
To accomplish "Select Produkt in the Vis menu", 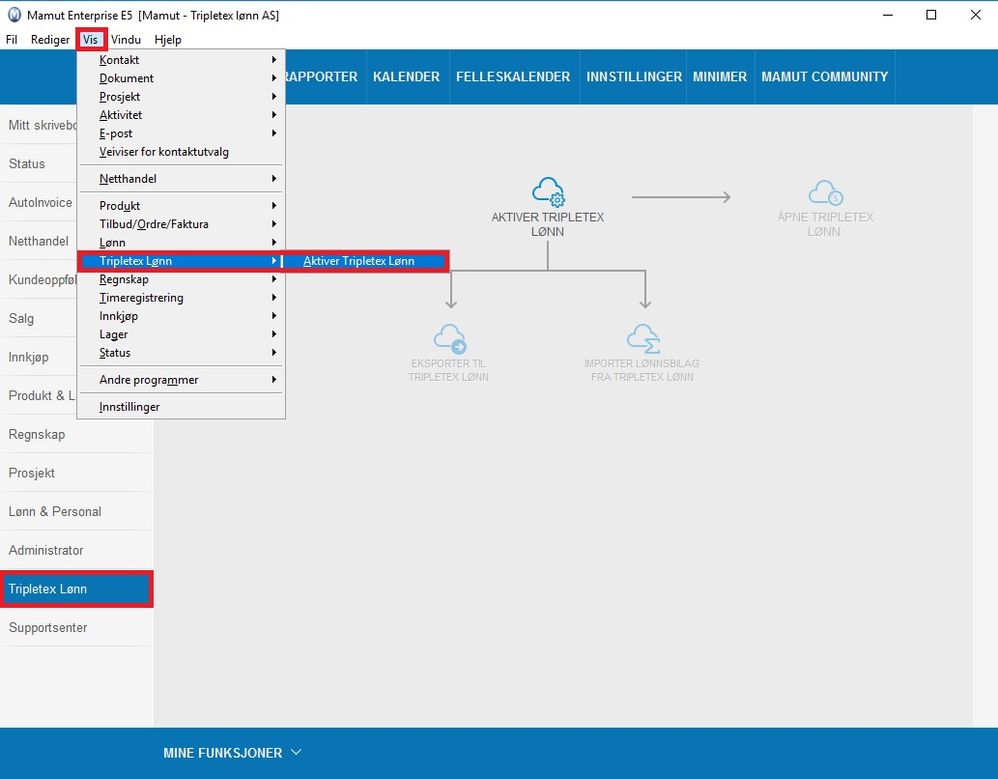I will pyautogui.click(x=181, y=206).
